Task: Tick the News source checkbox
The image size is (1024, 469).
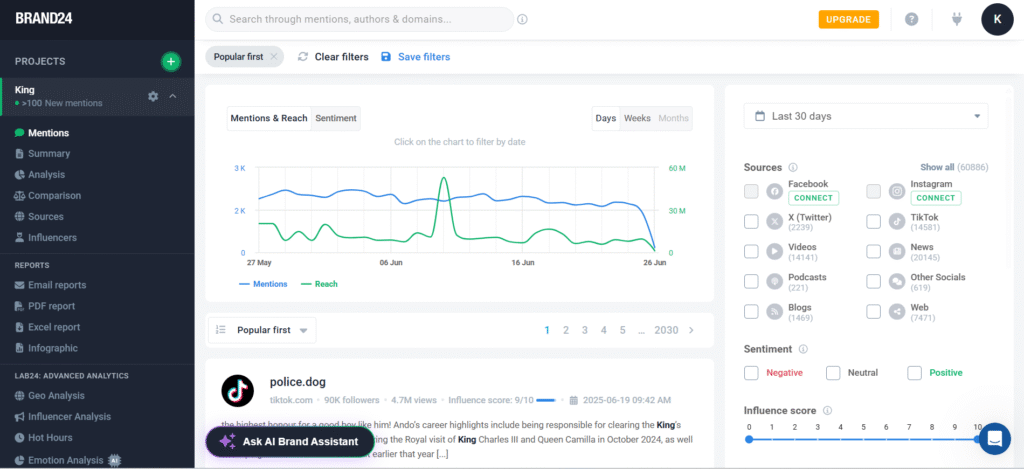Action: [874, 251]
